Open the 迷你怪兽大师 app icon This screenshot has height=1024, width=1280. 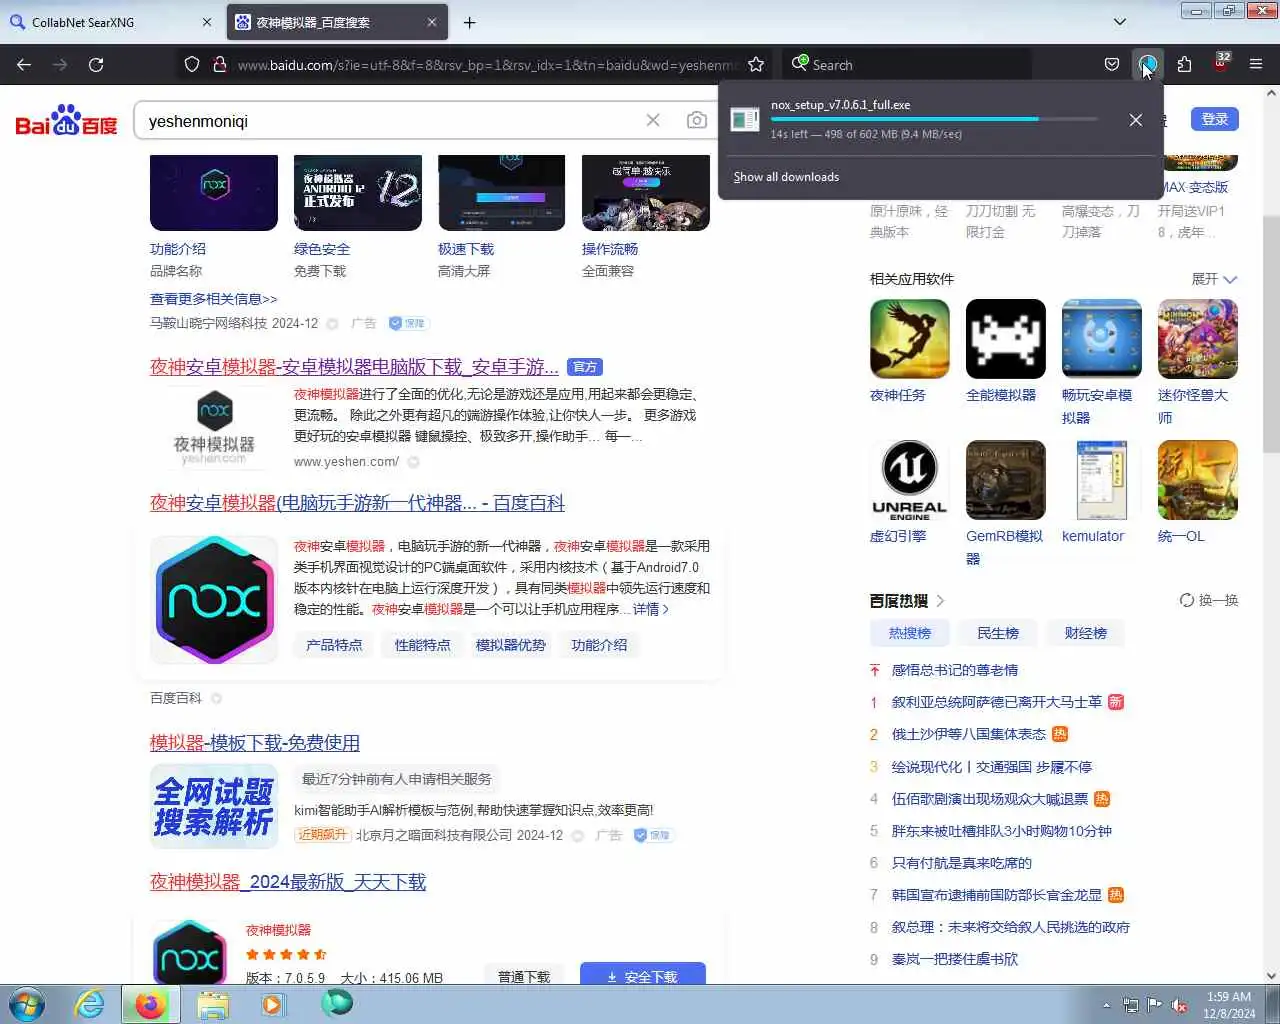(x=1198, y=339)
